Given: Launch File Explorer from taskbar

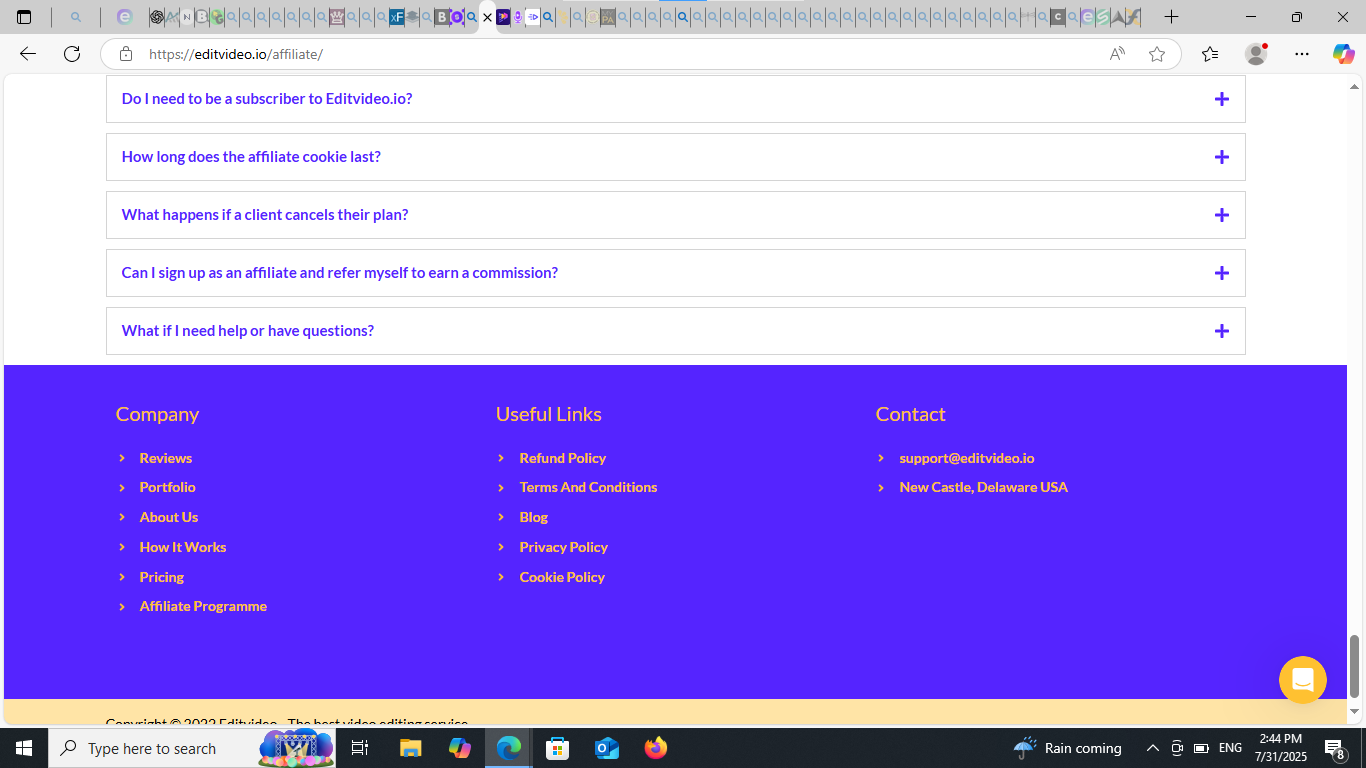Looking at the screenshot, I should tap(410, 748).
